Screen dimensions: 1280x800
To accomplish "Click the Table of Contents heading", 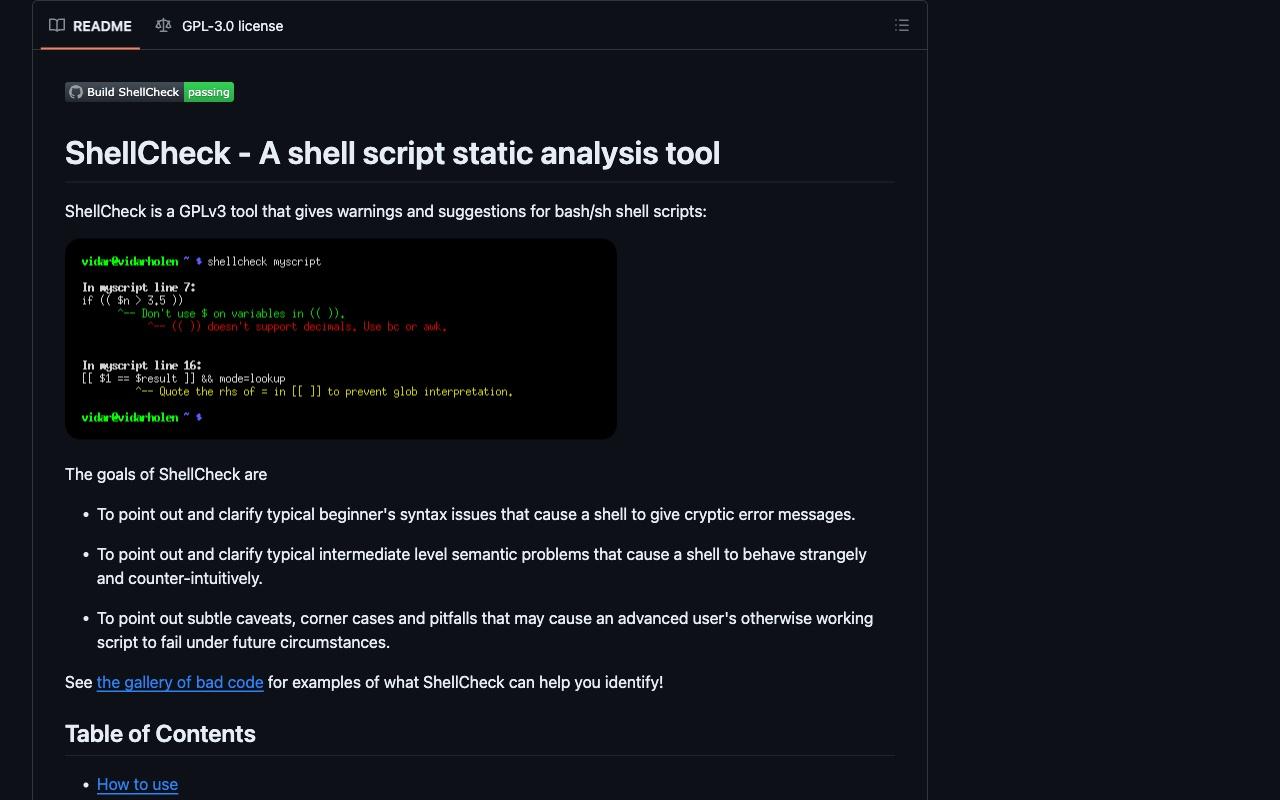I will 160,734.
